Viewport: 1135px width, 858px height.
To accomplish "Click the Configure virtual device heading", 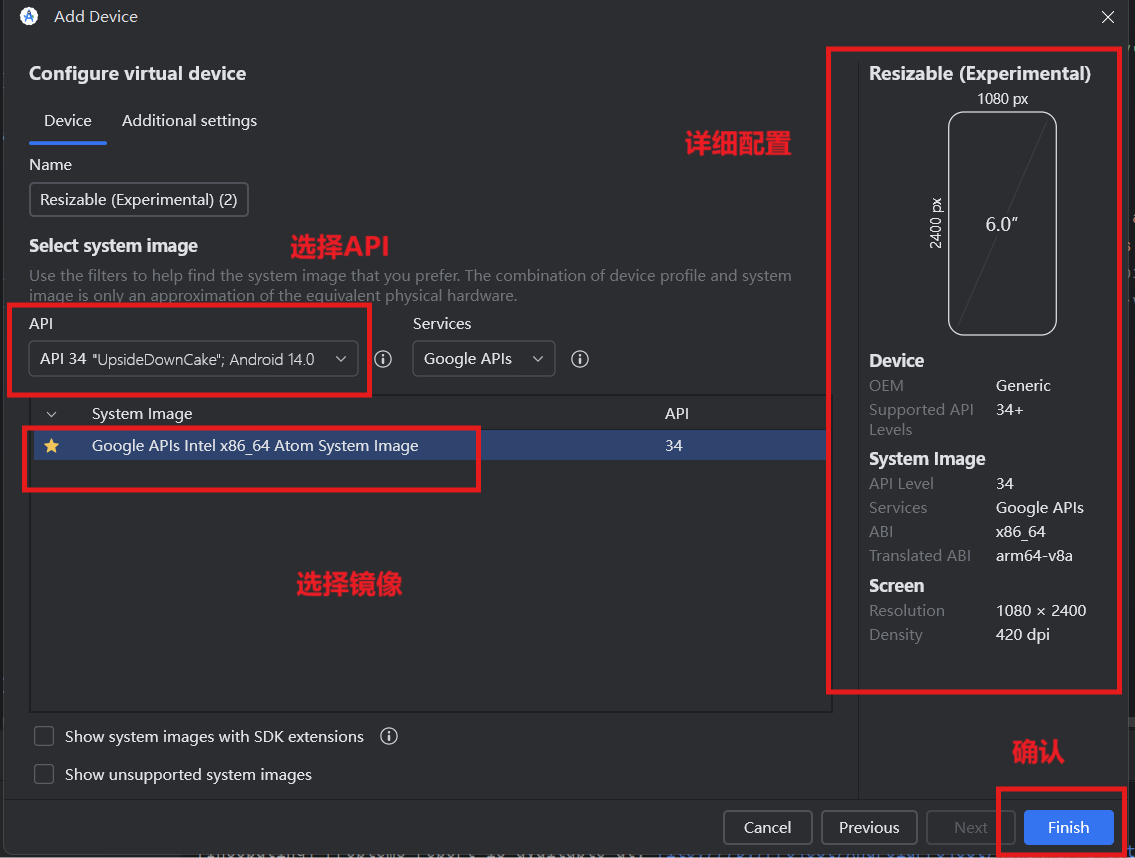I will pyautogui.click(x=138, y=74).
